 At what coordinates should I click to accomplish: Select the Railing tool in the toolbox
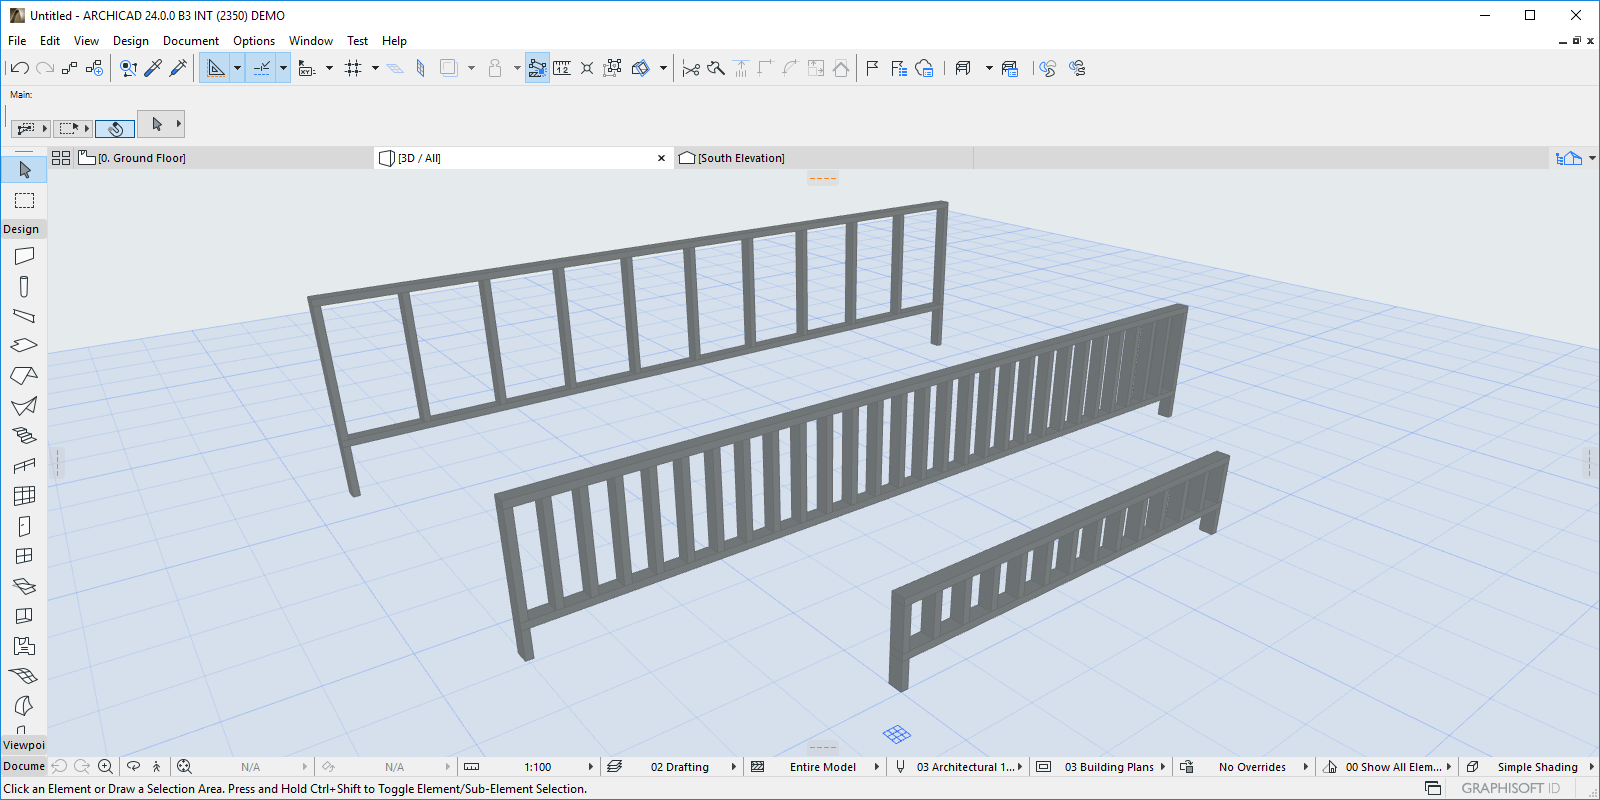coord(24,465)
